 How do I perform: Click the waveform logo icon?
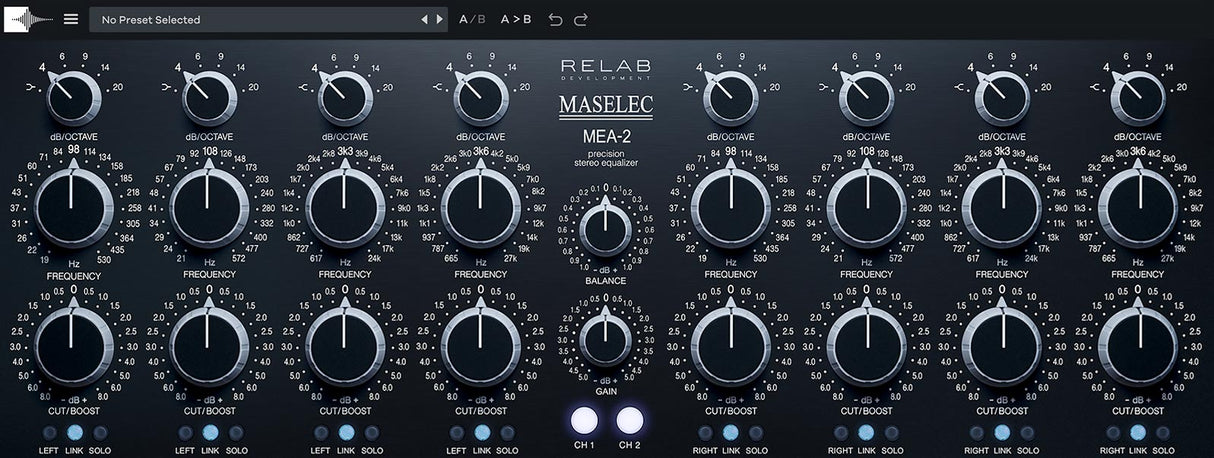[29, 19]
